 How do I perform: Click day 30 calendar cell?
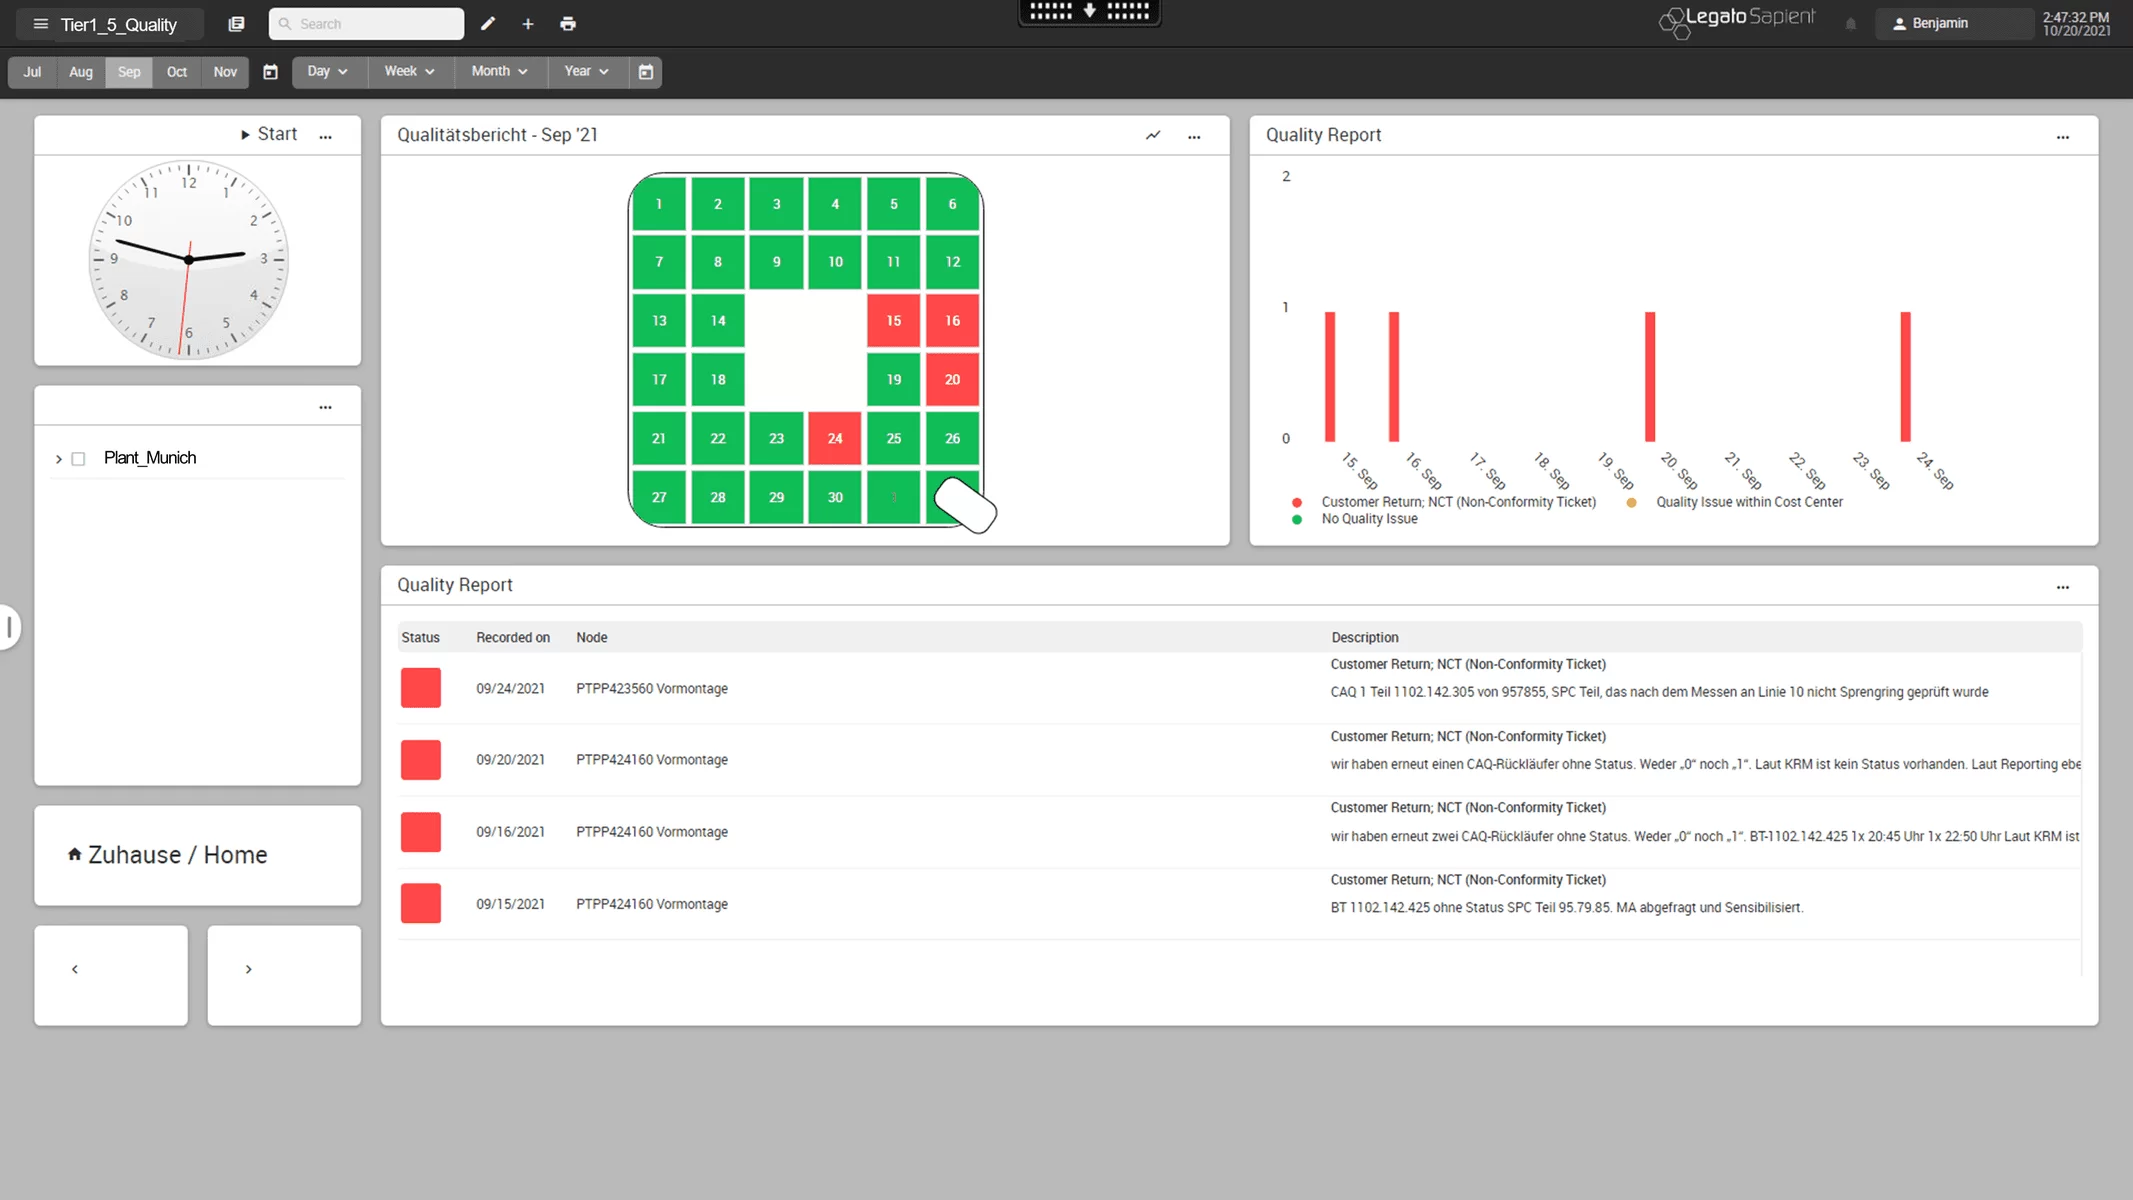pyautogui.click(x=835, y=497)
